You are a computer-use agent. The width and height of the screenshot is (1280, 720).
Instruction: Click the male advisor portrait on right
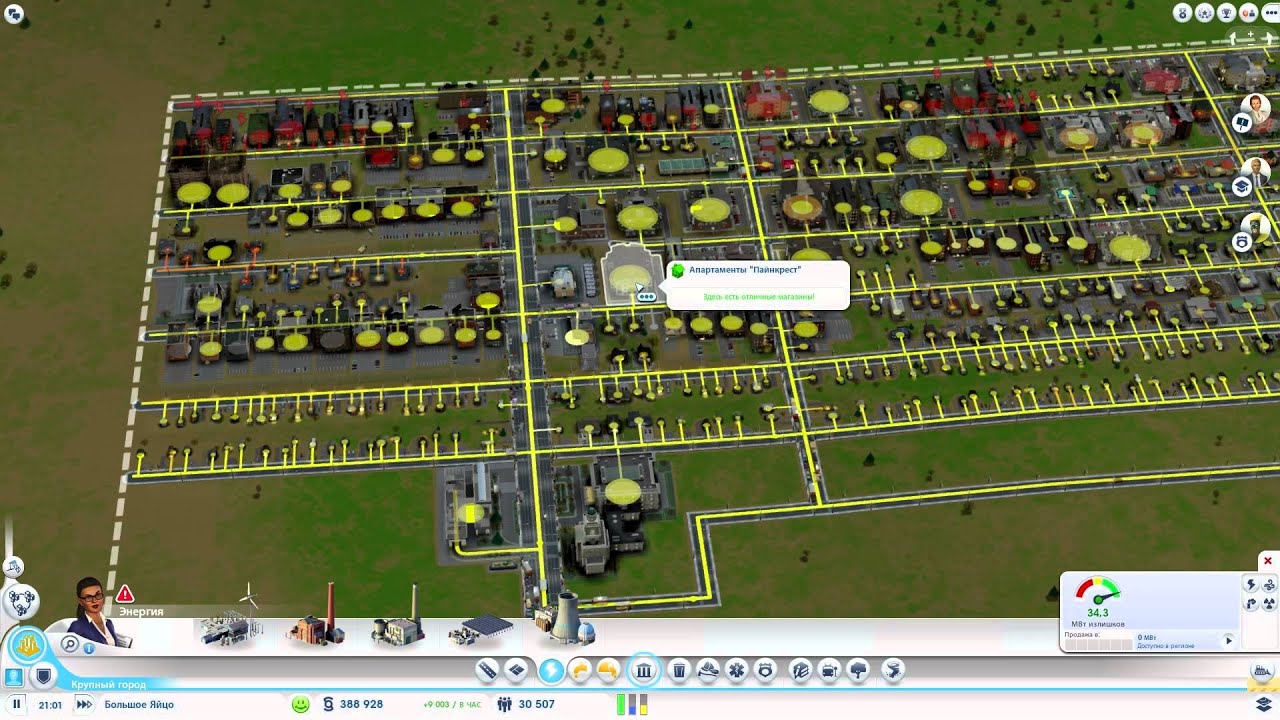pos(1256,171)
